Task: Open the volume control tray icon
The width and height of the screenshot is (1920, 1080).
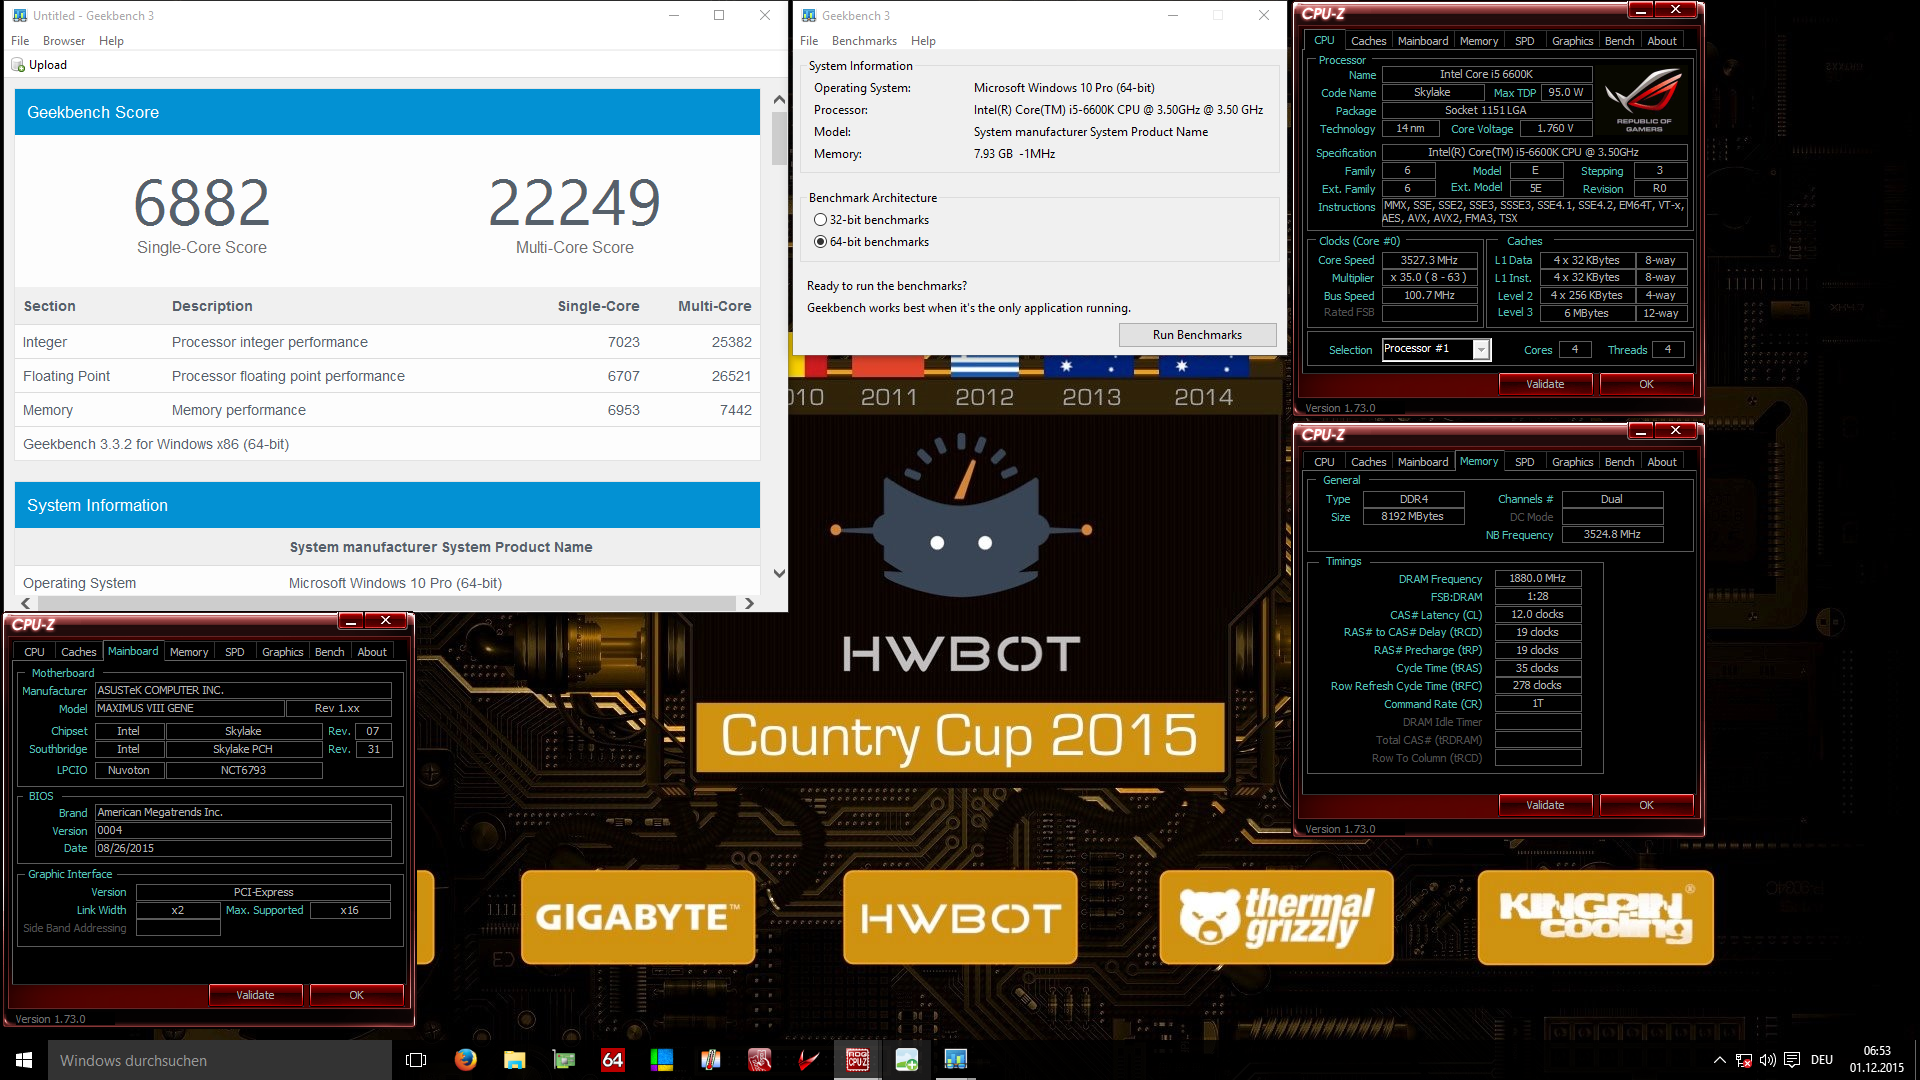Action: (1768, 1060)
